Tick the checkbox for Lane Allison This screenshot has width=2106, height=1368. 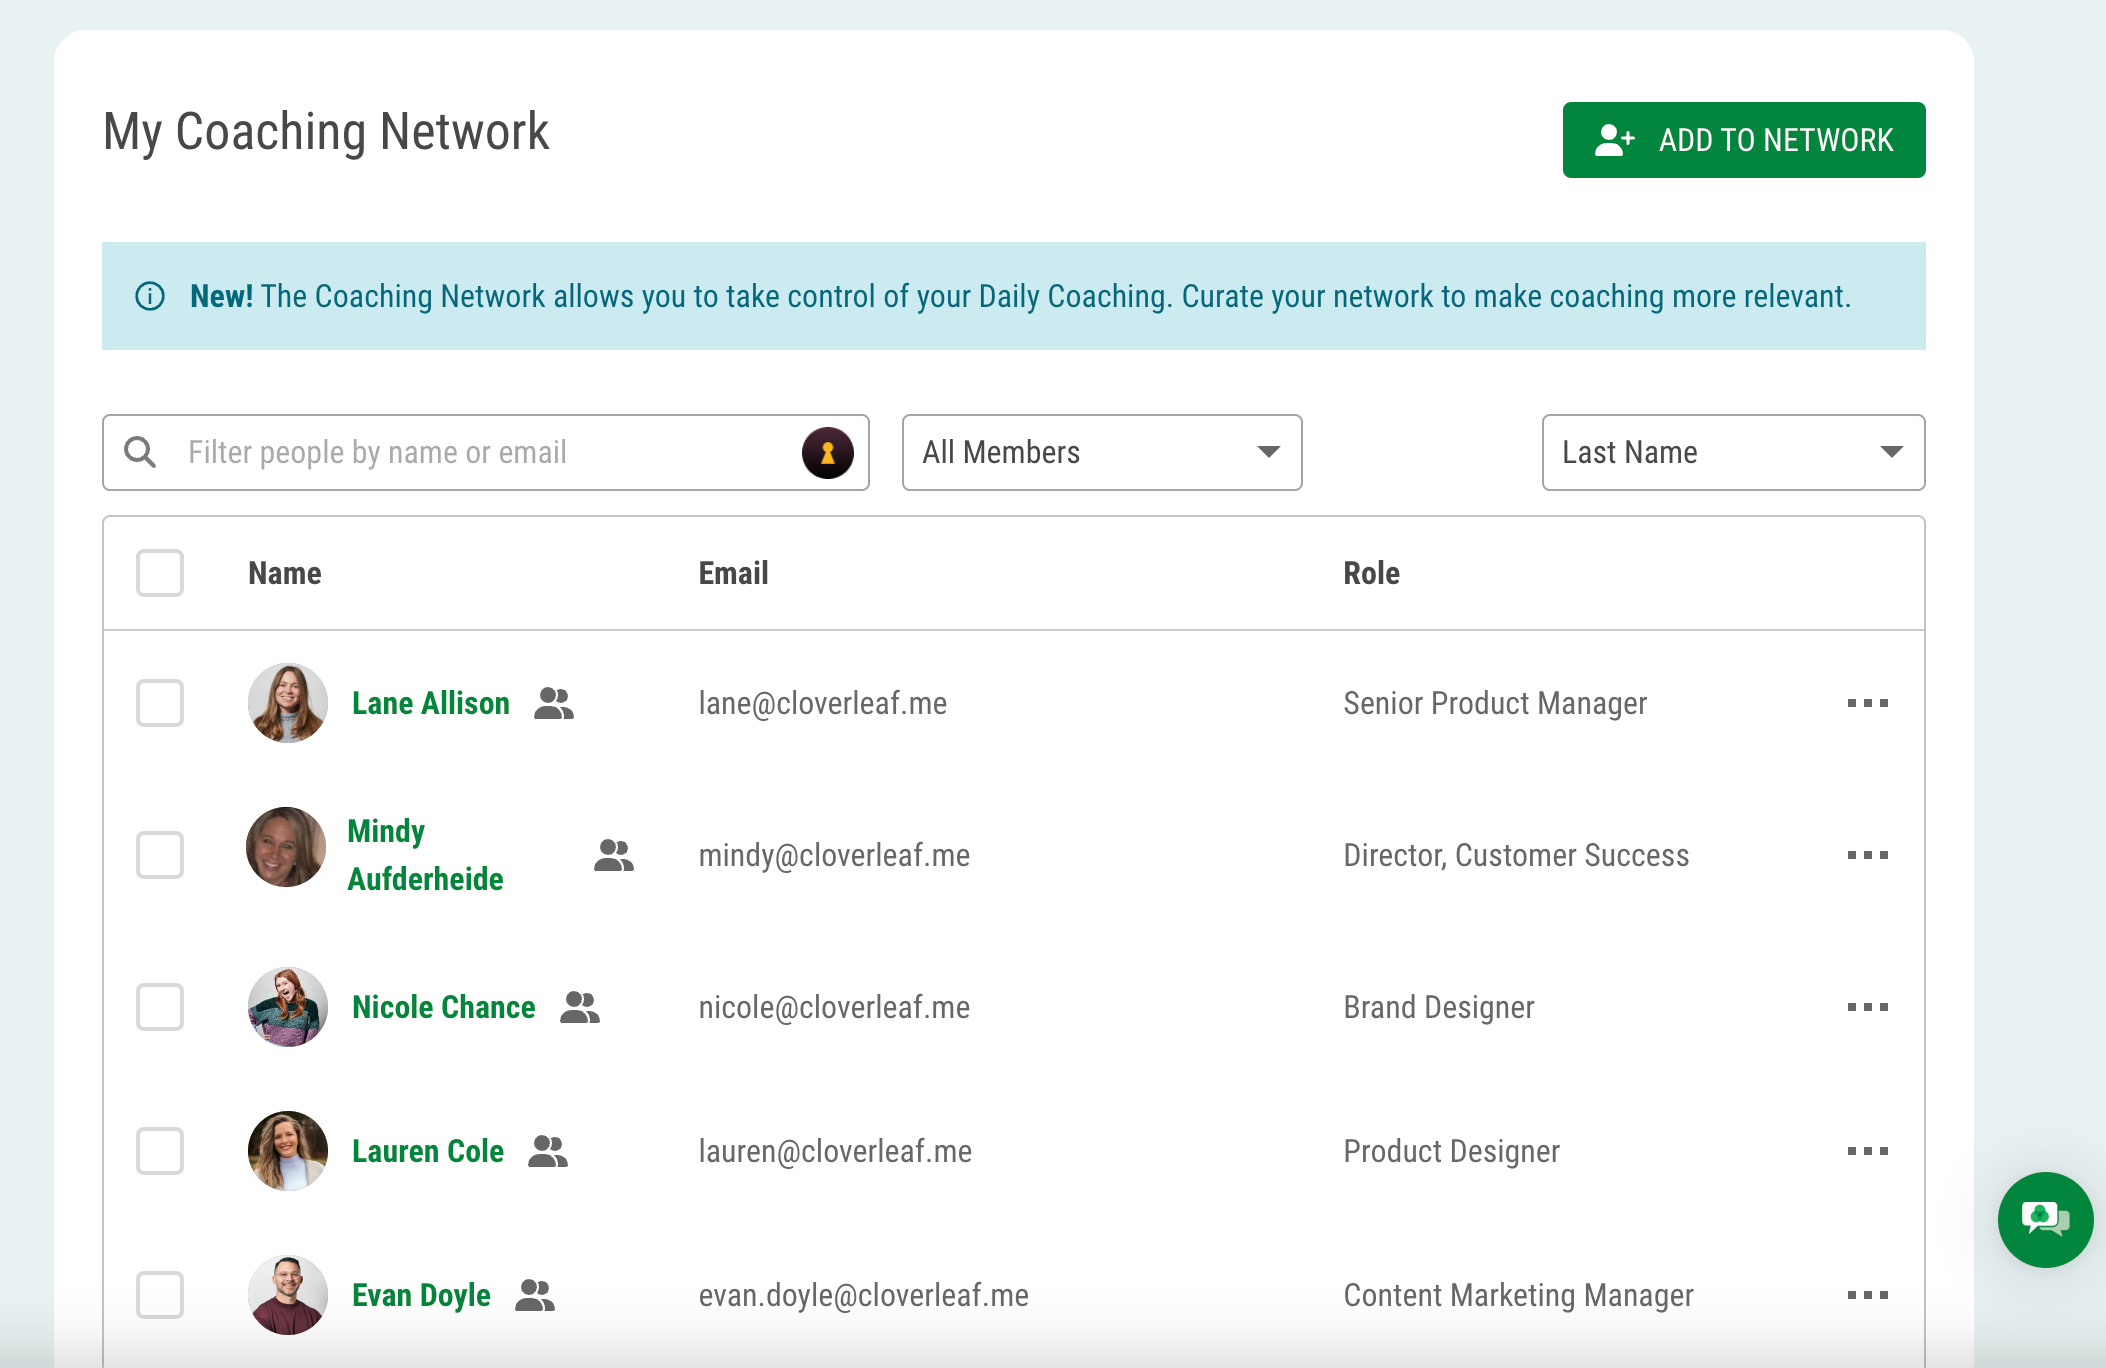[x=160, y=703]
